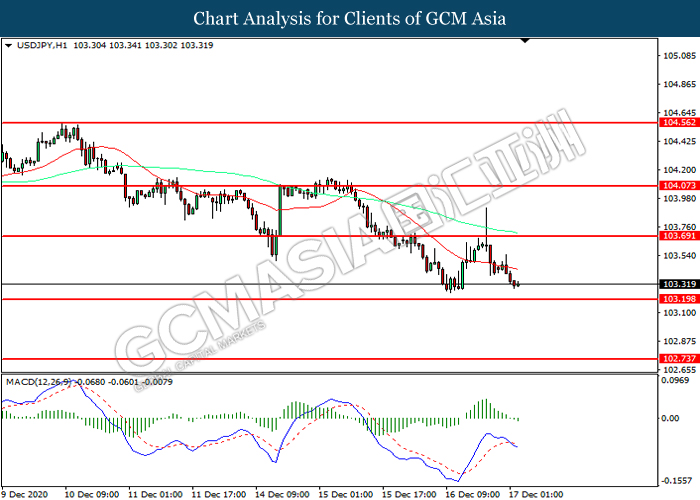Click the price label 104.562

[679, 122]
